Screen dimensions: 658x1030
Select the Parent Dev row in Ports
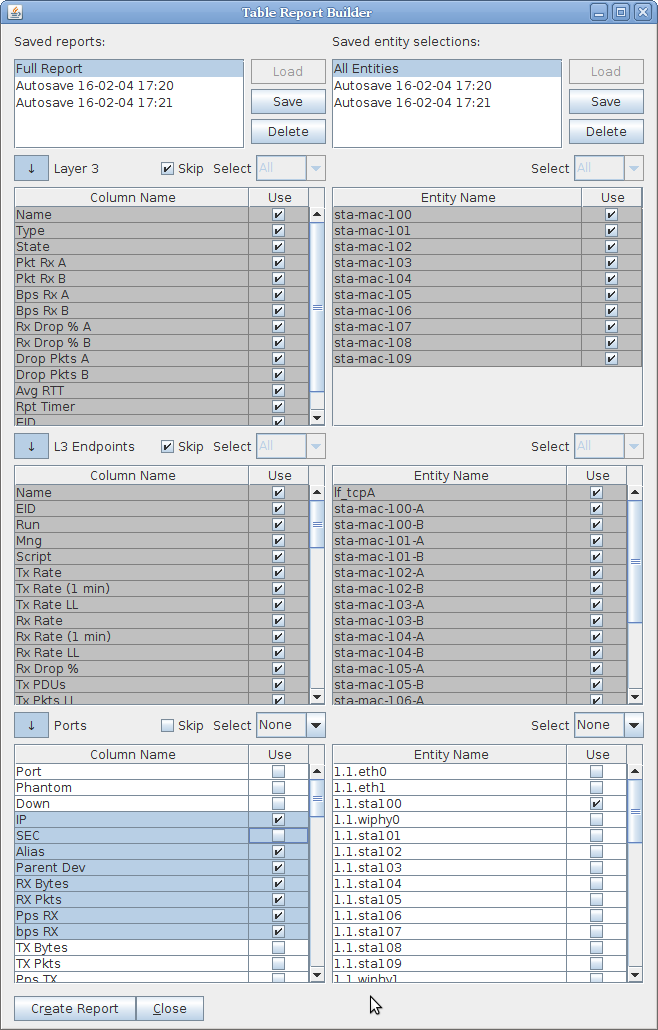(130, 867)
